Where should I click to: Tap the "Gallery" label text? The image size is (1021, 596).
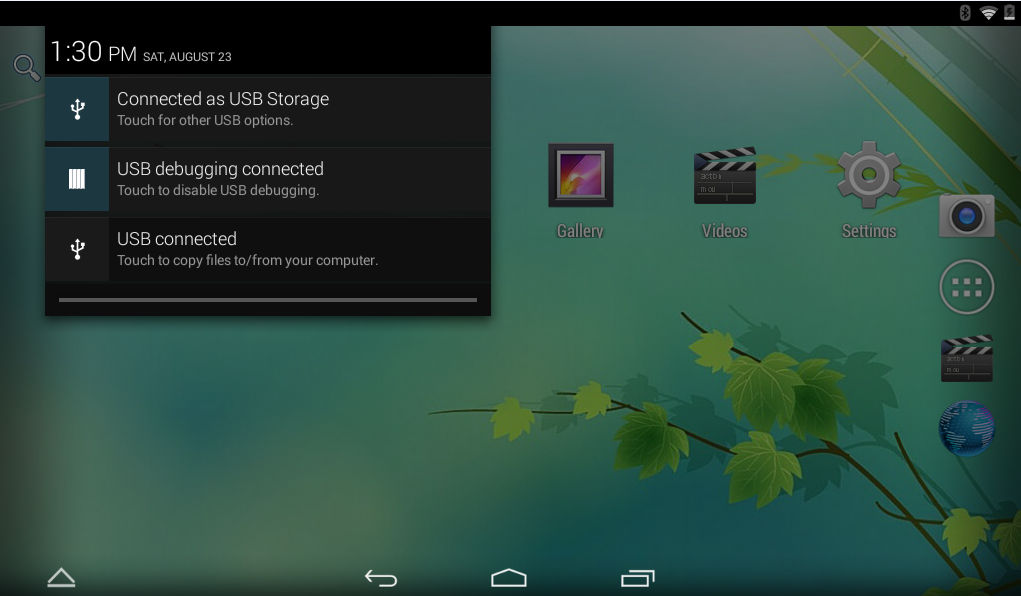(x=580, y=231)
